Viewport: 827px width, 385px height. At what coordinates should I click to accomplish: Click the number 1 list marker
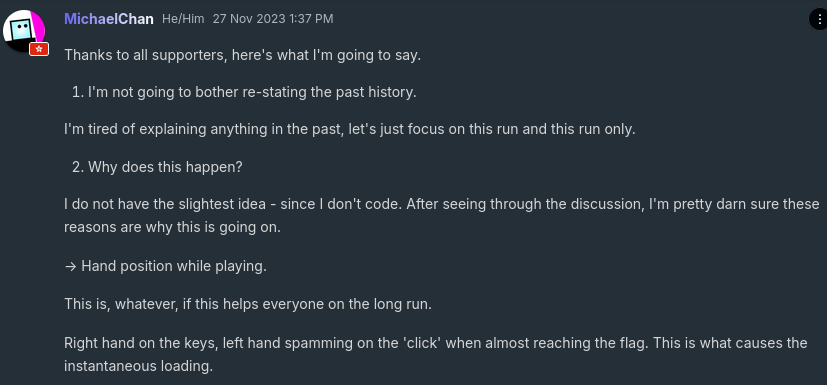pos(78,92)
